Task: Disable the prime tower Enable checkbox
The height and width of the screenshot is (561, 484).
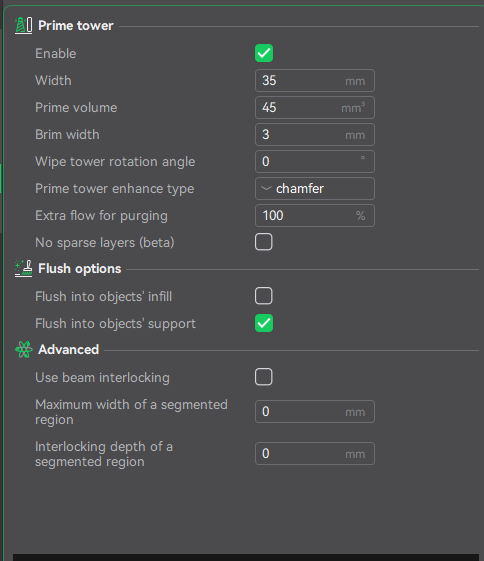Action: coord(264,53)
